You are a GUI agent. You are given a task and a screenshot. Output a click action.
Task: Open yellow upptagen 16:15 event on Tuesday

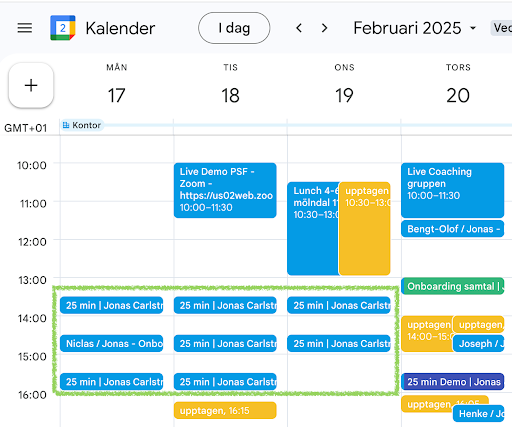click(x=225, y=410)
